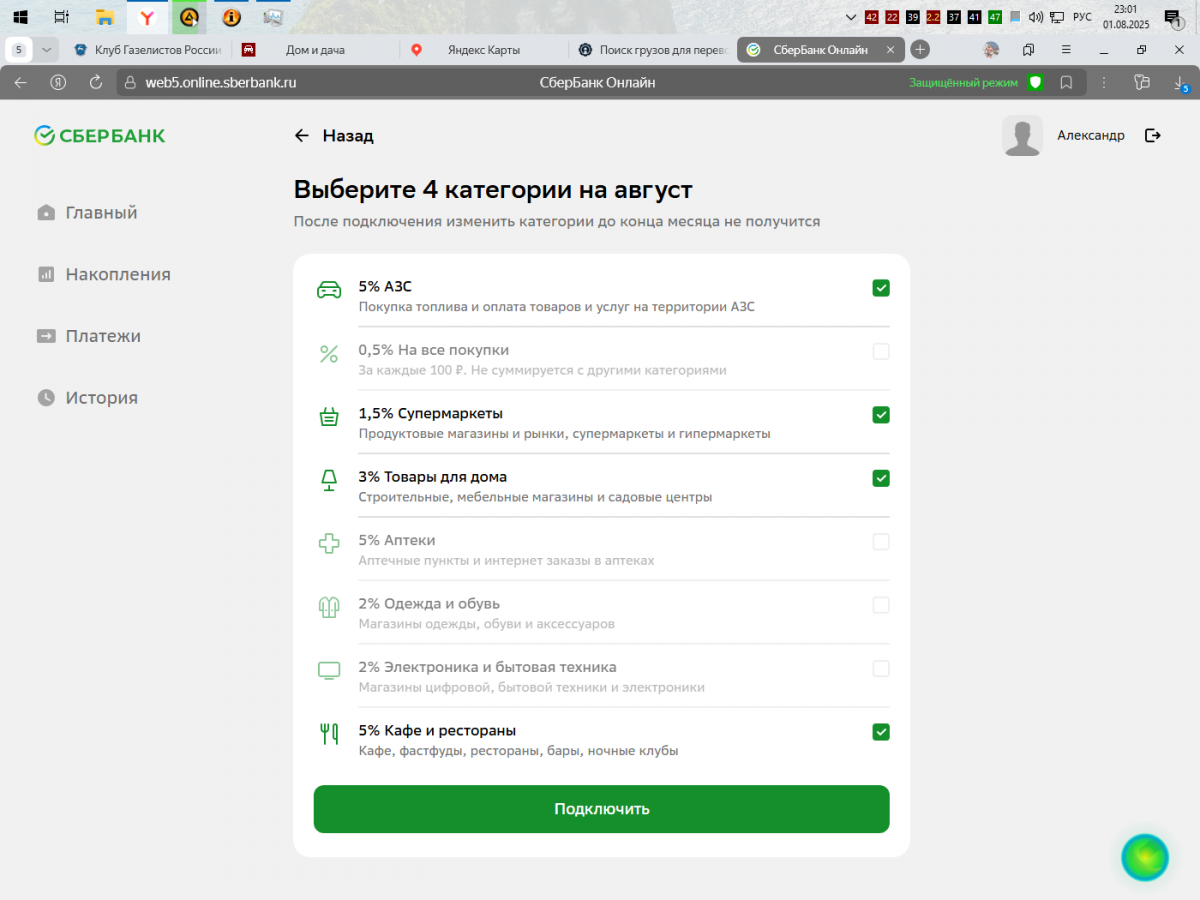Image resolution: width=1200 pixels, height=900 pixels.
Task: Expand the tab groups dropdown arrow
Action: click(x=46, y=49)
